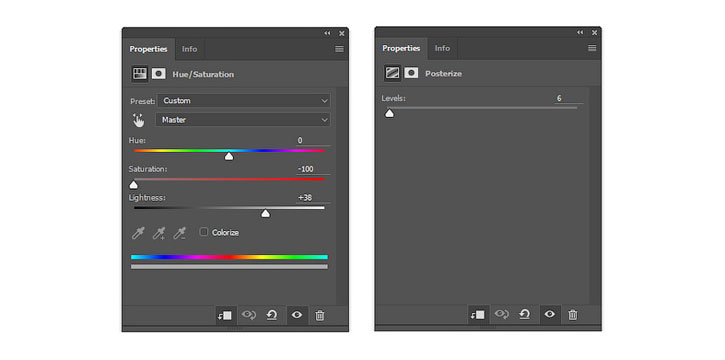
Task: Clip Hue/Saturation adjustment to layer below
Action: [226, 315]
